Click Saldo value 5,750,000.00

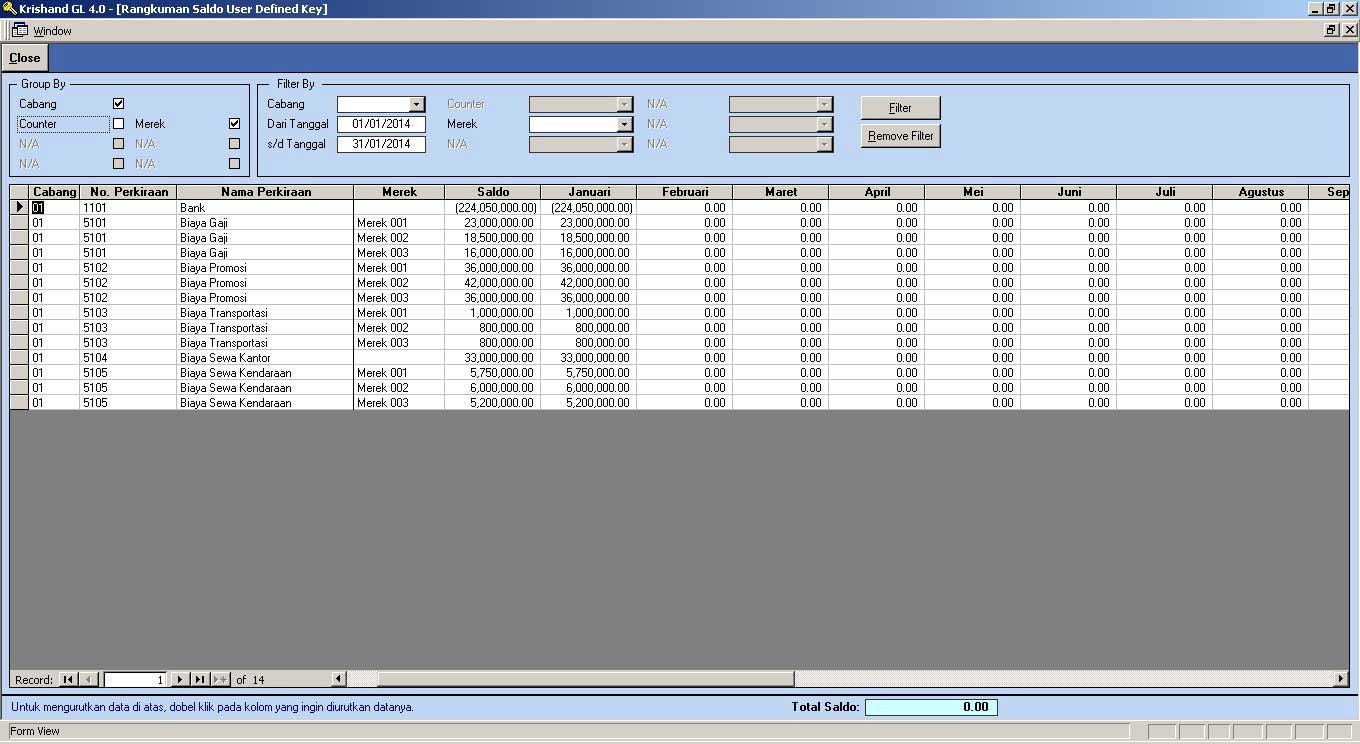tap(493, 373)
